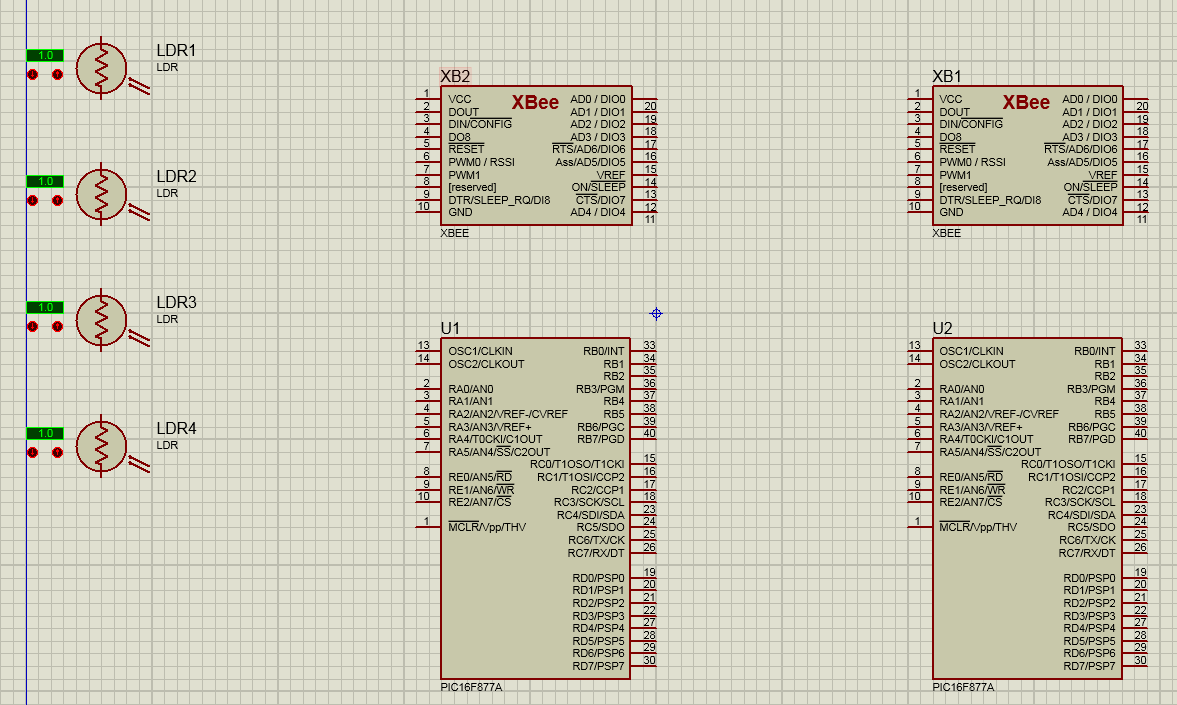Click the LDR3 component name label
The image size is (1177, 705).
[x=176, y=303]
